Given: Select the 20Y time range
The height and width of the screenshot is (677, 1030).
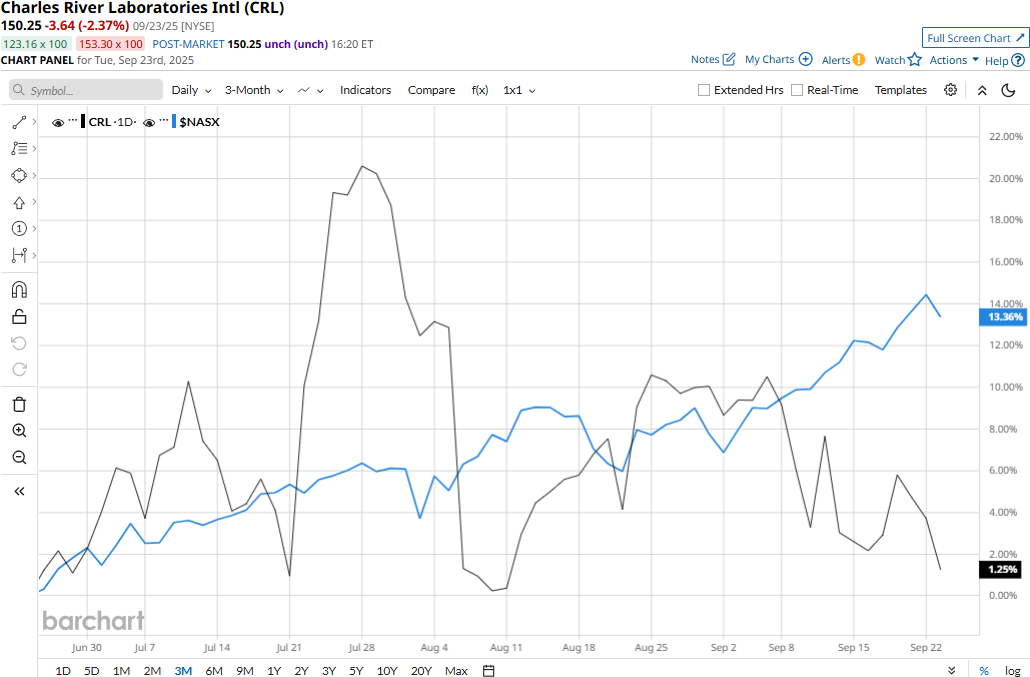Looking at the screenshot, I should click(421, 670).
